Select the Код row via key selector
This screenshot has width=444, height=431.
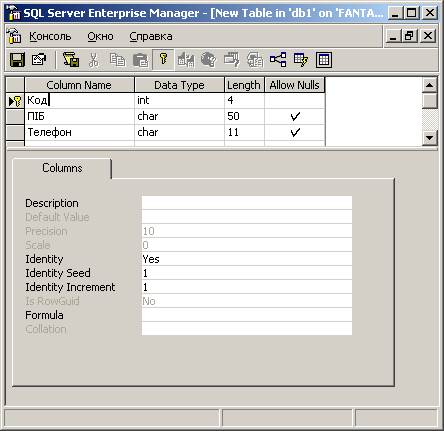[15, 101]
